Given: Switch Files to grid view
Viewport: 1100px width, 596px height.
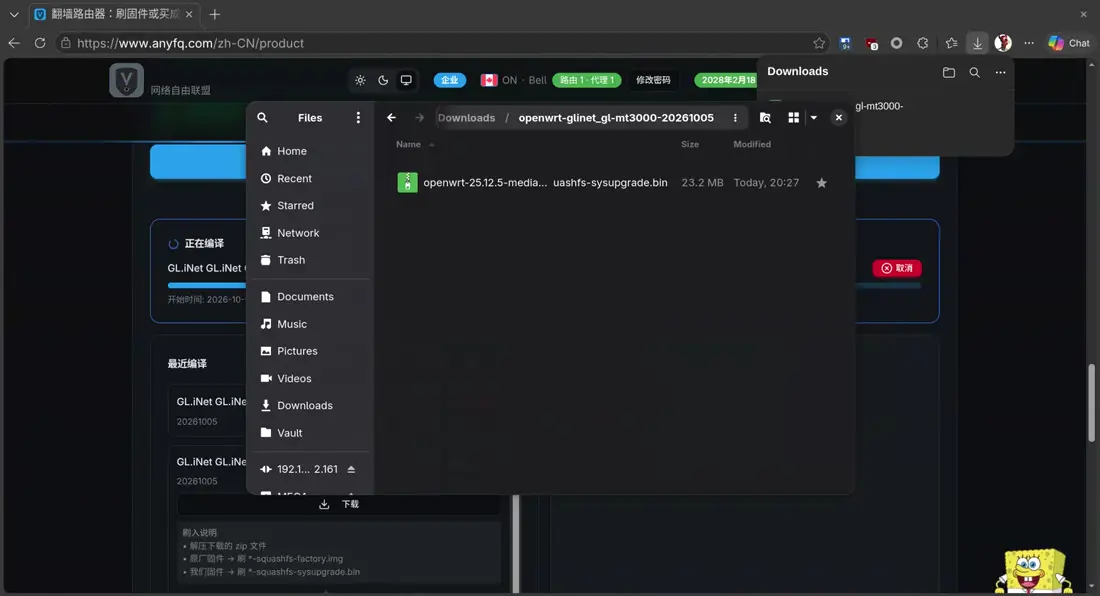Looking at the screenshot, I should pyautogui.click(x=793, y=118).
